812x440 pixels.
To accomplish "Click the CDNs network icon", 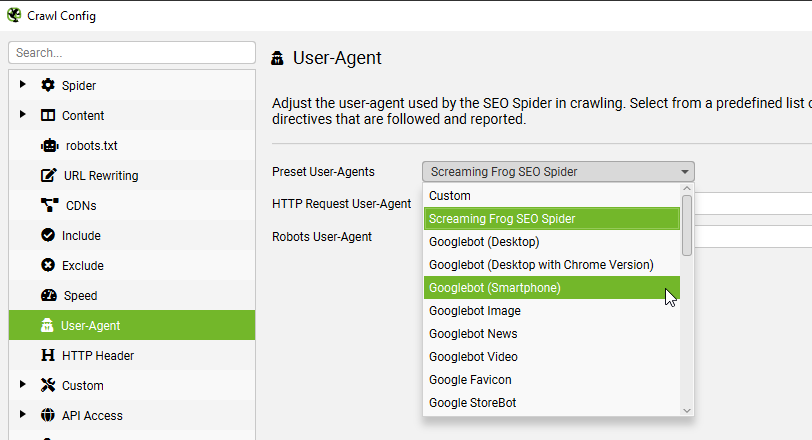I will click(48, 205).
